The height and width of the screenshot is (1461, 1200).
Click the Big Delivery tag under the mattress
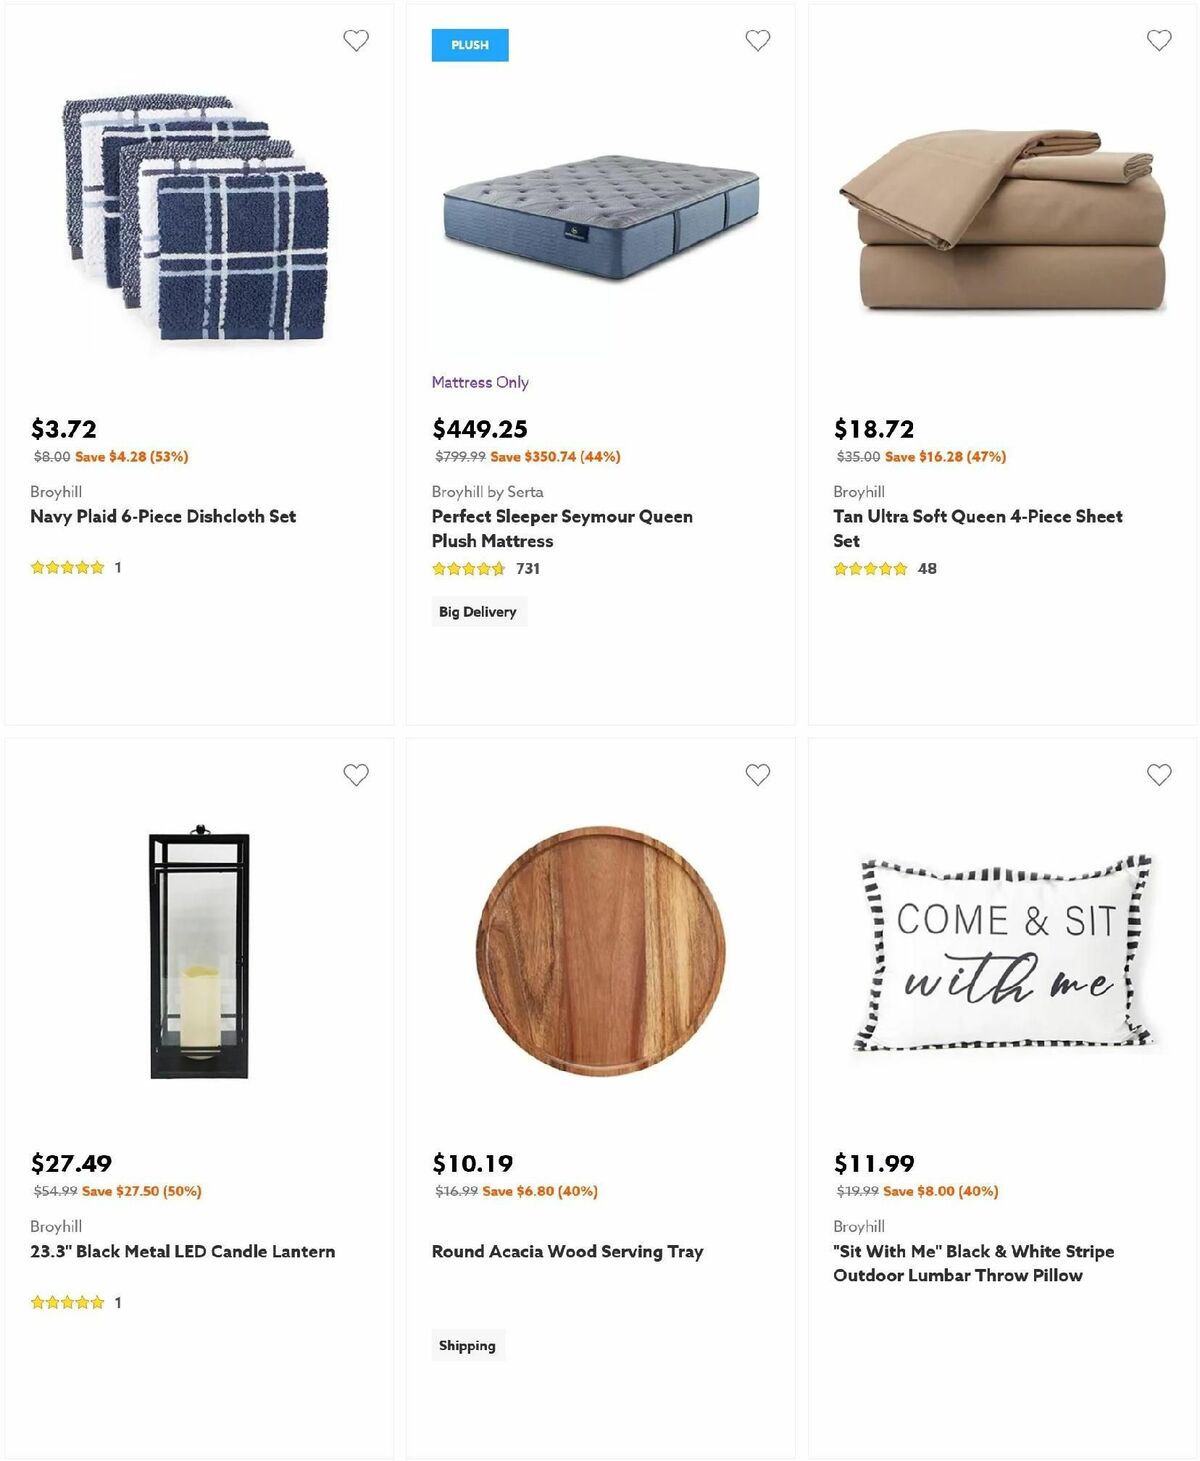[478, 611]
